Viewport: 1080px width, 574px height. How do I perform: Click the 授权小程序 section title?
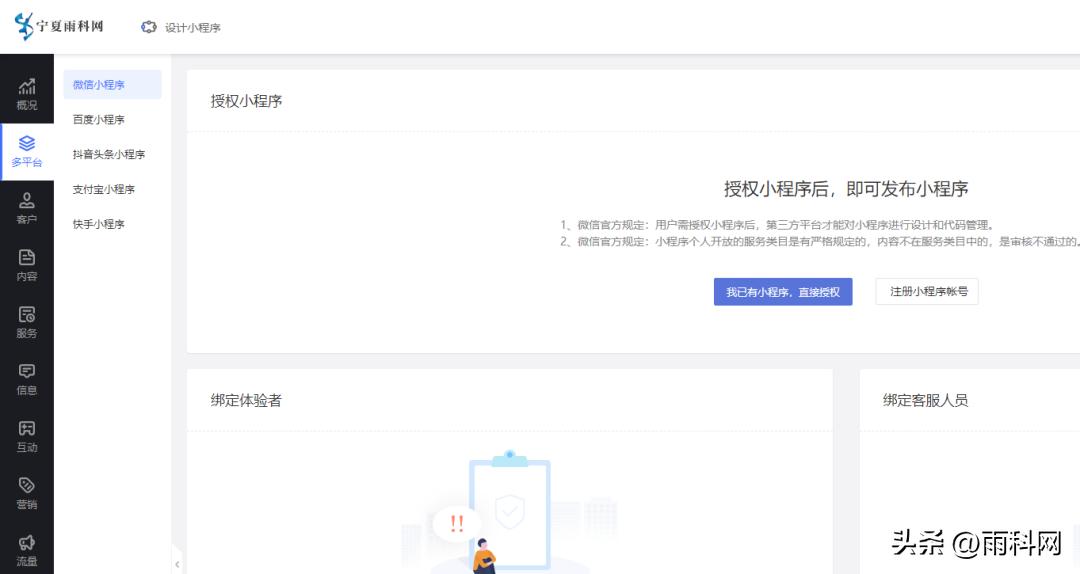coord(247,101)
